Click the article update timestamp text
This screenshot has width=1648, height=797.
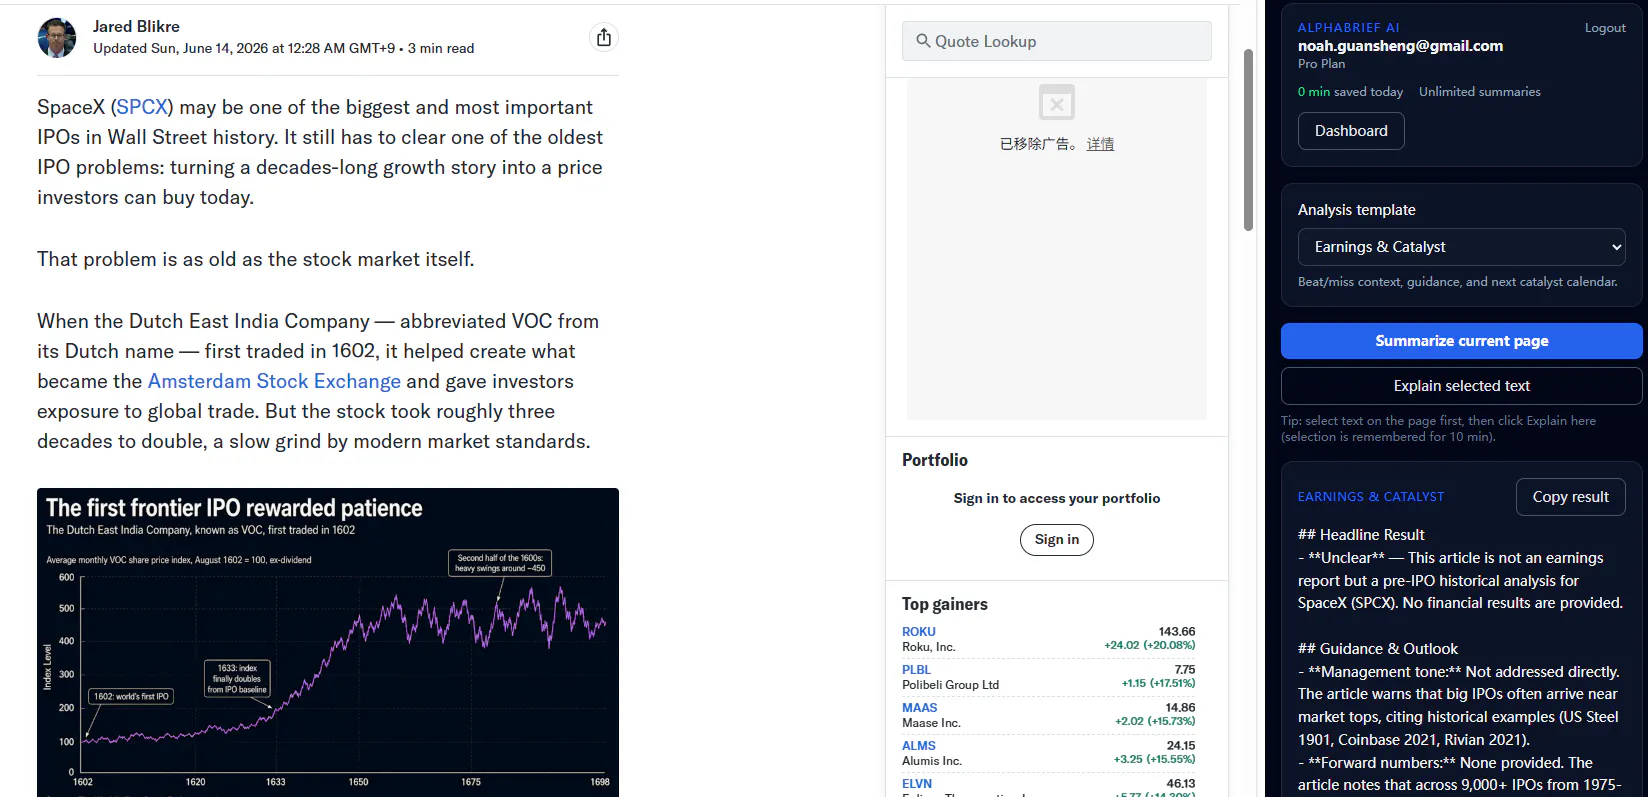244,48
